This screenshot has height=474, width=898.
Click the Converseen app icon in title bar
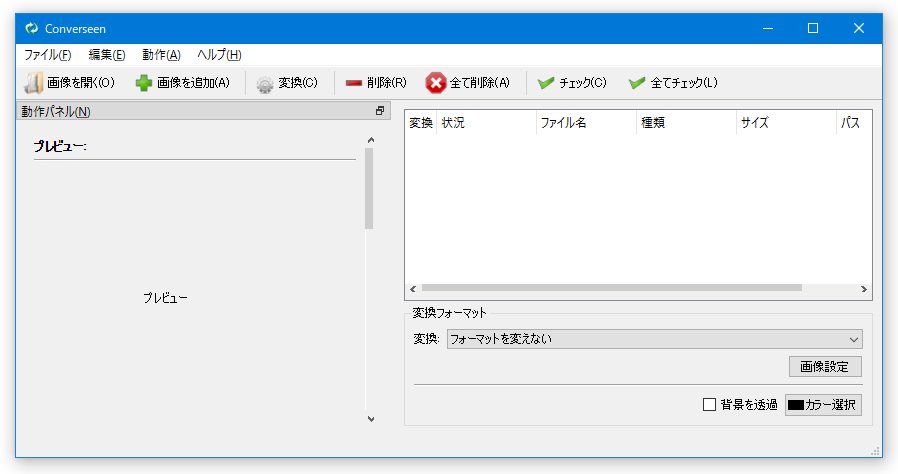[31, 28]
